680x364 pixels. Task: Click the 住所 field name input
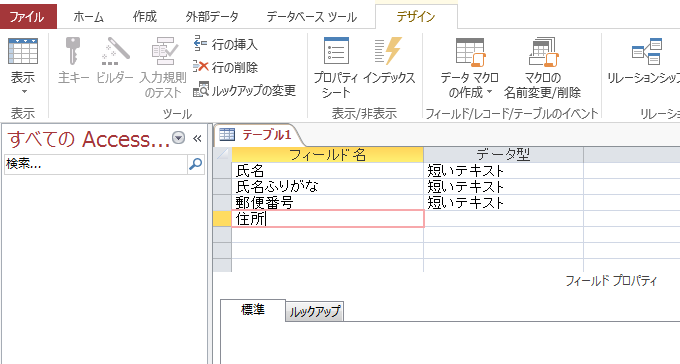[x=327, y=219]
